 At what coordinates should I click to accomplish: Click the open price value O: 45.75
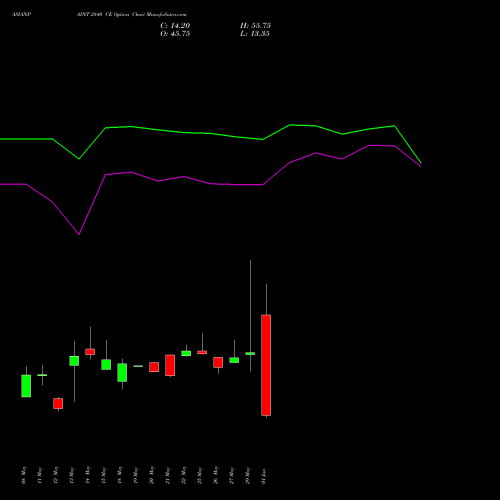pos(175,34)
